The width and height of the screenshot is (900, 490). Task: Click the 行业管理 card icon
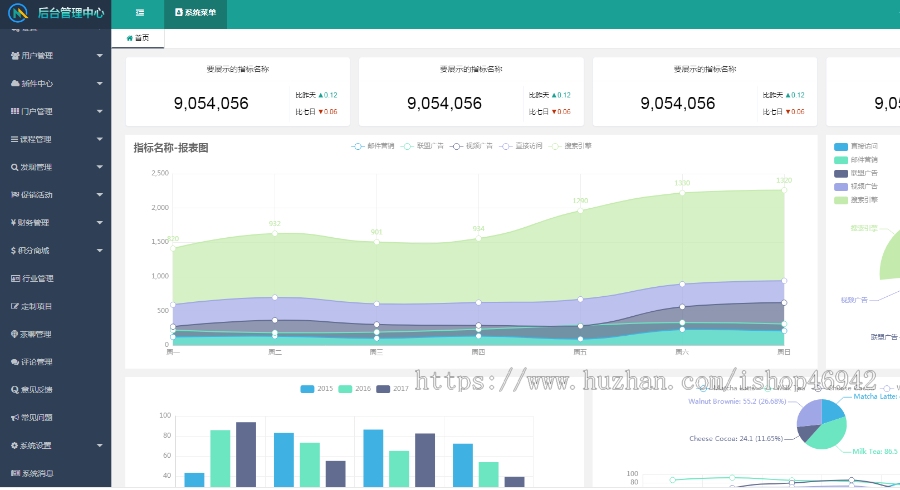coord(15,278)
